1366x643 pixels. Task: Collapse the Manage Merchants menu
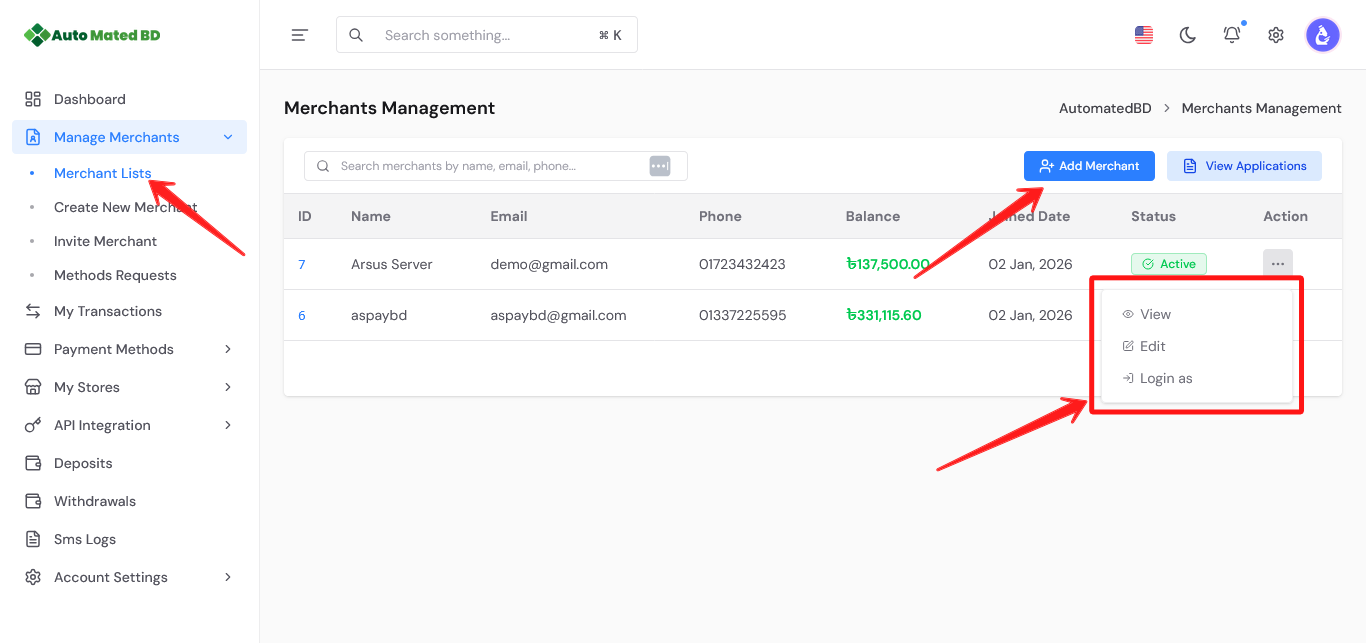point(228,137)
